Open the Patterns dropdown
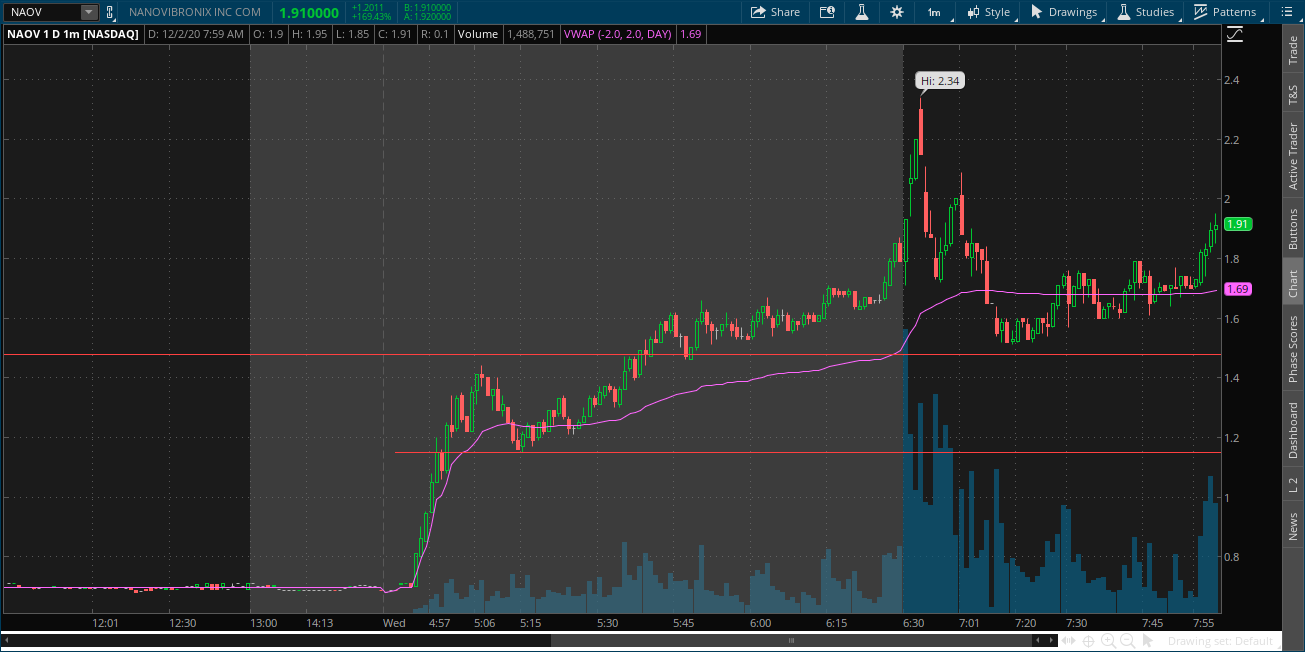 click(x=1226, y=12)
